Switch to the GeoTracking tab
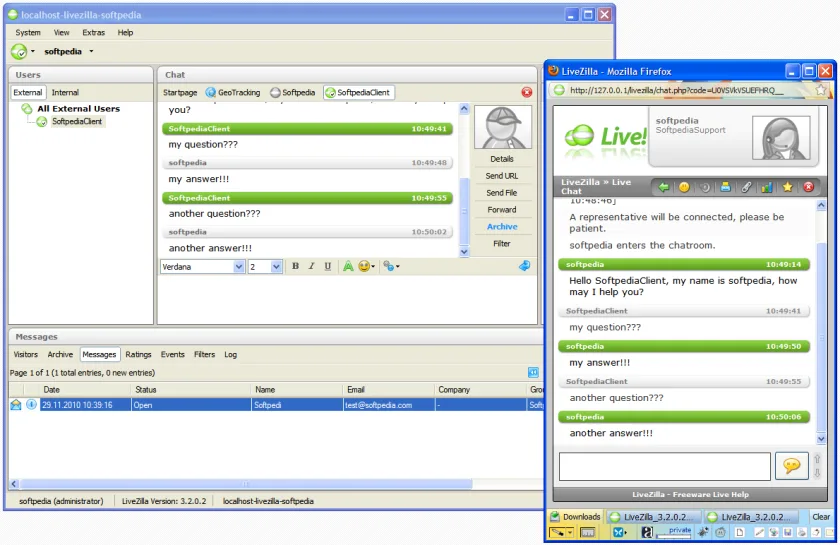 [233, 92]
